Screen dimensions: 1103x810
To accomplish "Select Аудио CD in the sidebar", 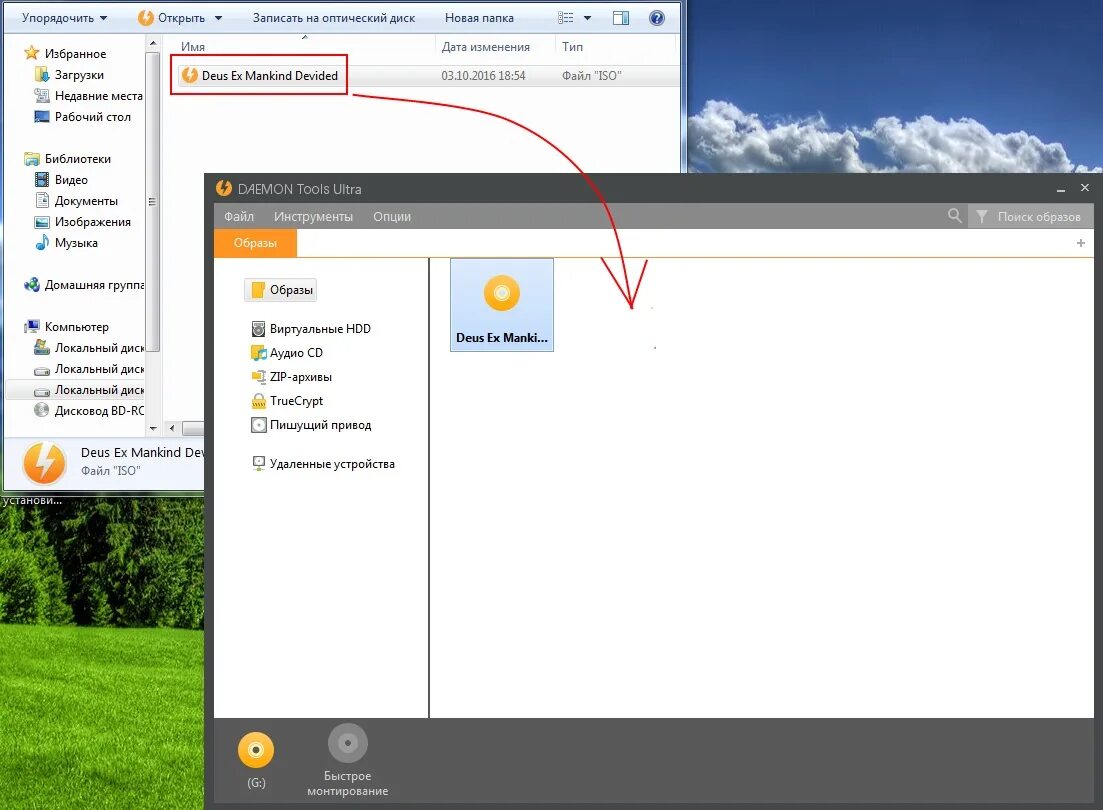I will pyautogui.click(x=287, y=353).
